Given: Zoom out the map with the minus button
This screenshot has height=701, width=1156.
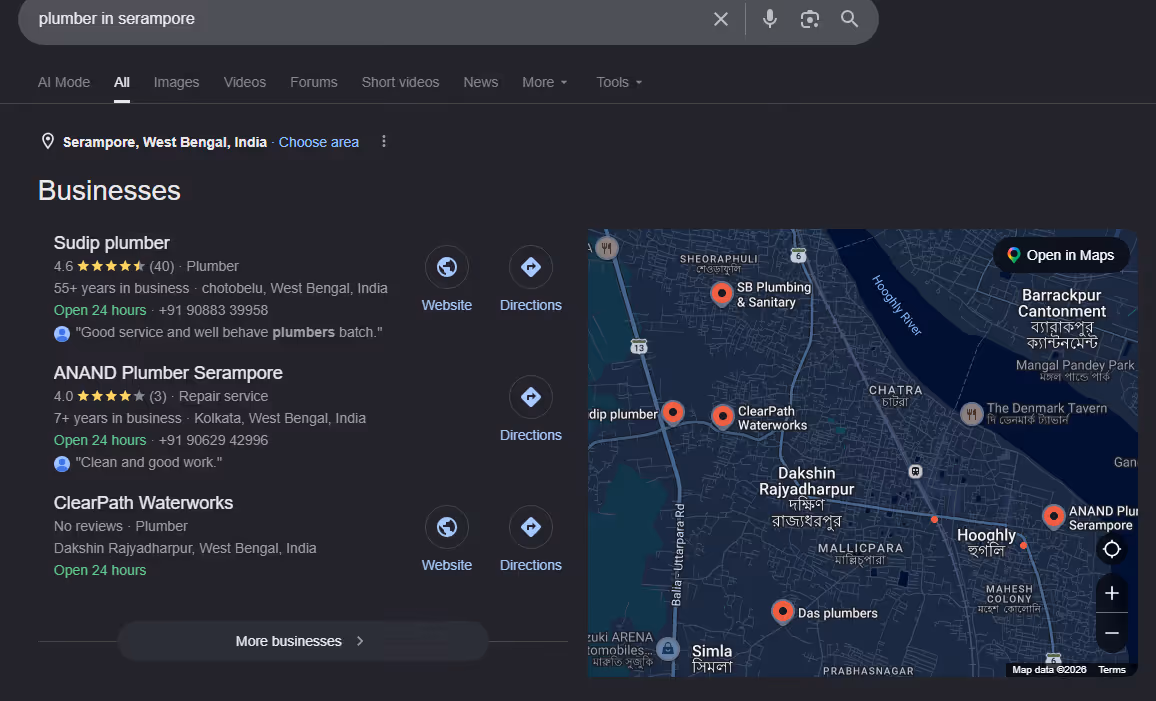Looking at the screenshot, I should point(1112,633).
